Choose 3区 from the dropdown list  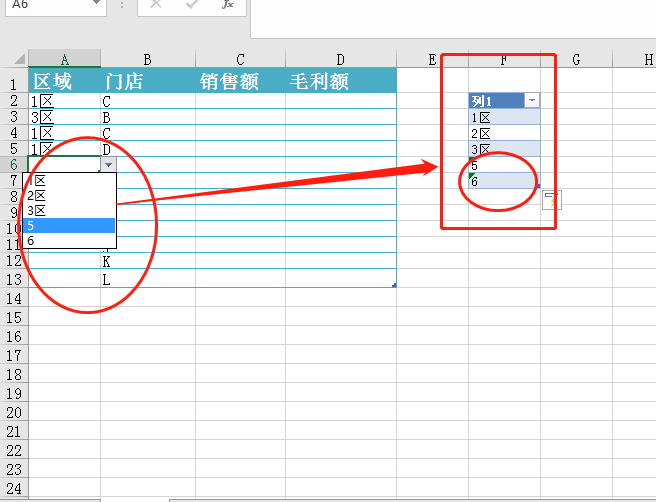tap(69, 210)
